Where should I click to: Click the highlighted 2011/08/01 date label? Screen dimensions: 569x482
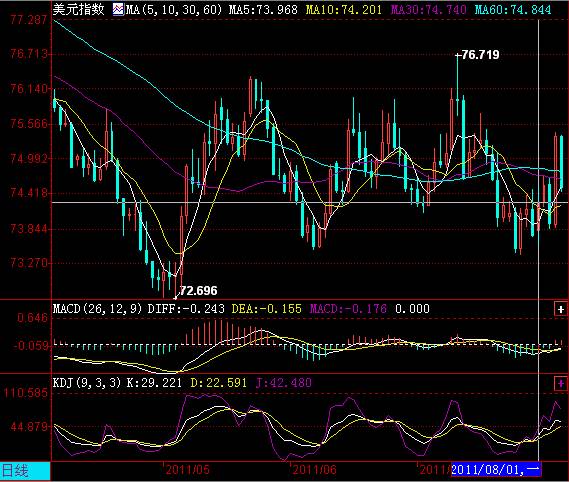(x=496, y=470)
